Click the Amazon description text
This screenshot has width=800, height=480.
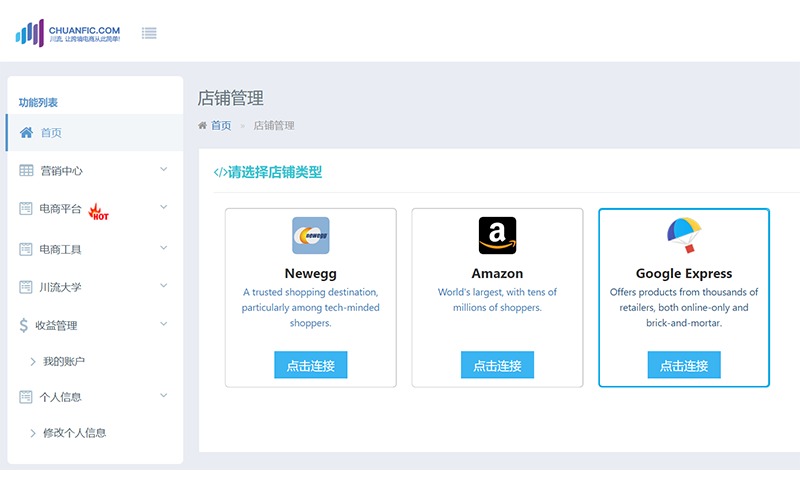click(x=497, y=300)
